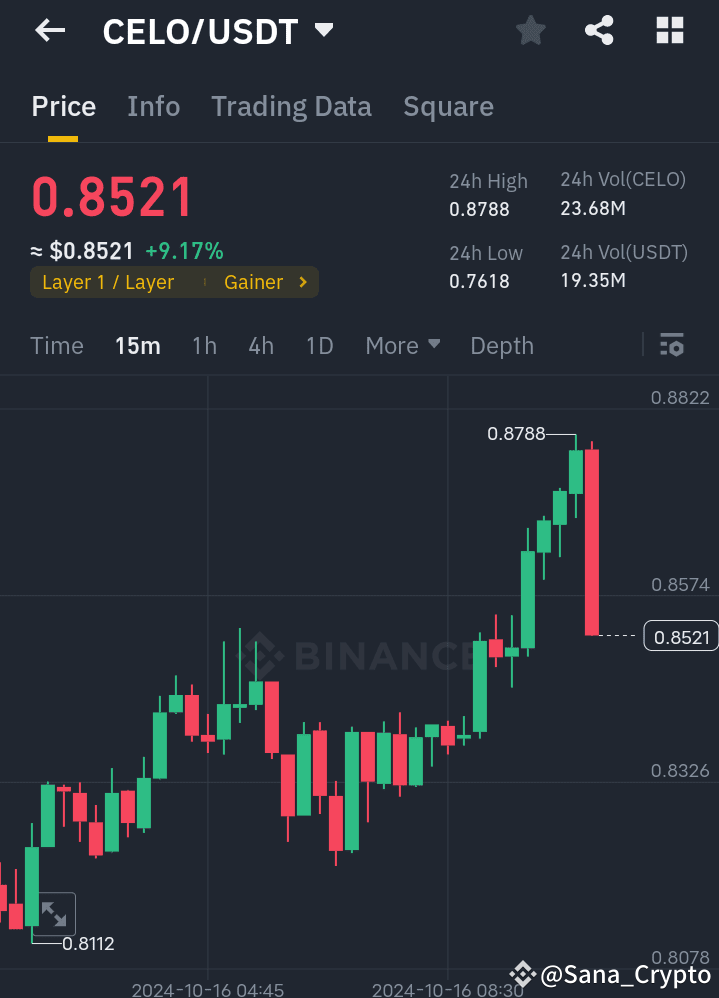Viewport: 719px width, 998px height.
Task: Tap the Square section label
Action: tap(448, 106)
